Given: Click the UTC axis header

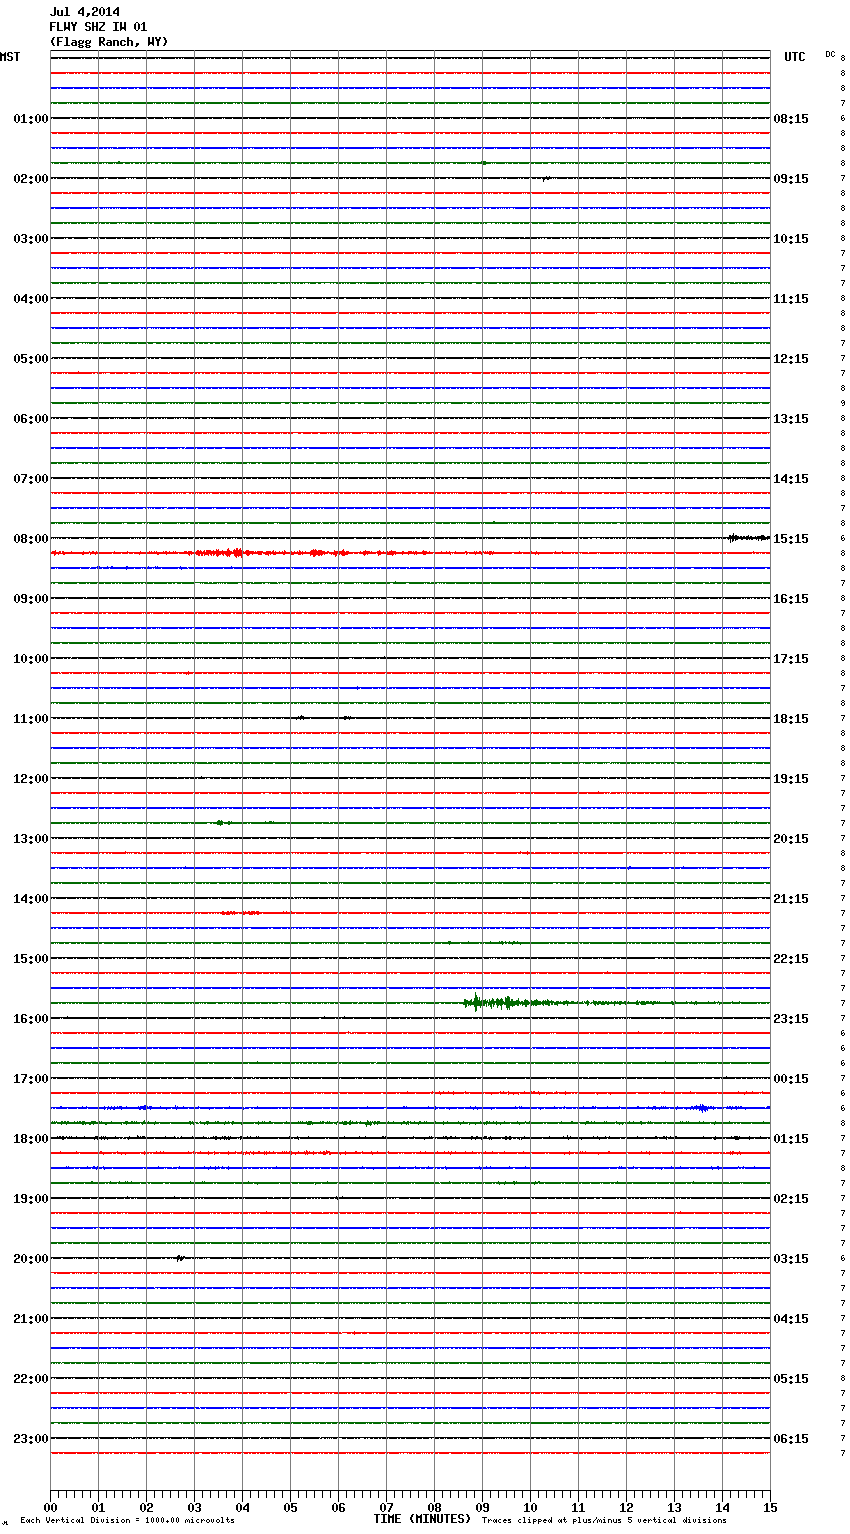Looking at the screenshot, I should coord(794,57).
